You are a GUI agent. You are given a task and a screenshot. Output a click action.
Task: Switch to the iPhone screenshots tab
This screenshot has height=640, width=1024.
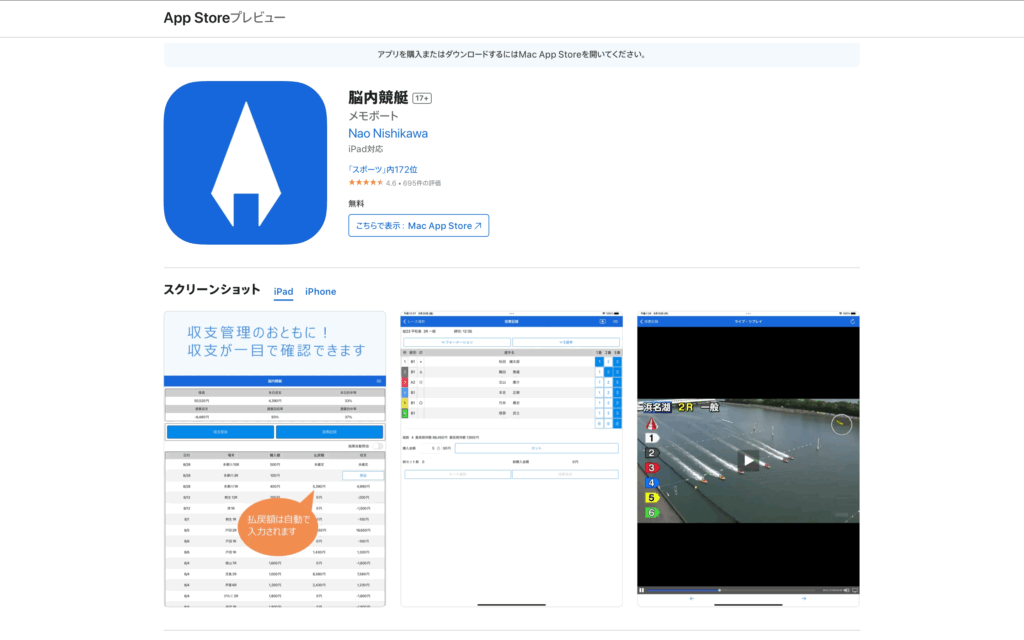click(x=321, y=291)
